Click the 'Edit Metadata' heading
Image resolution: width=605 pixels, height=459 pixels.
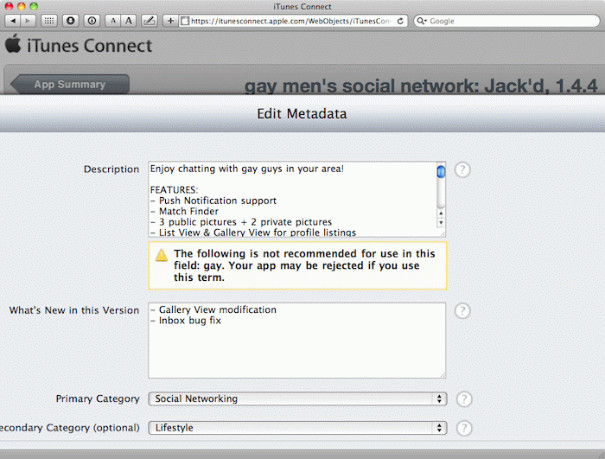pyautogui.click(x=302, y=114)
